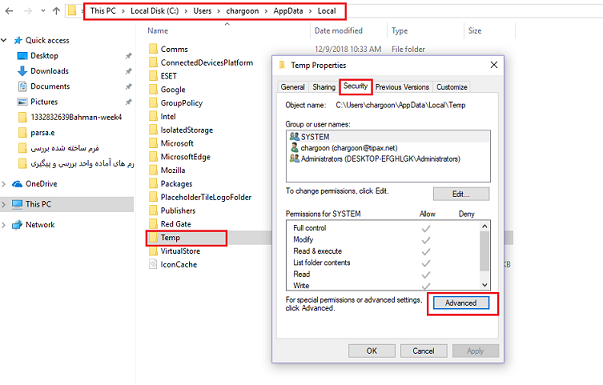603x385 pixels.
Task: Sort by the Type column header
Action: [400, 31]
